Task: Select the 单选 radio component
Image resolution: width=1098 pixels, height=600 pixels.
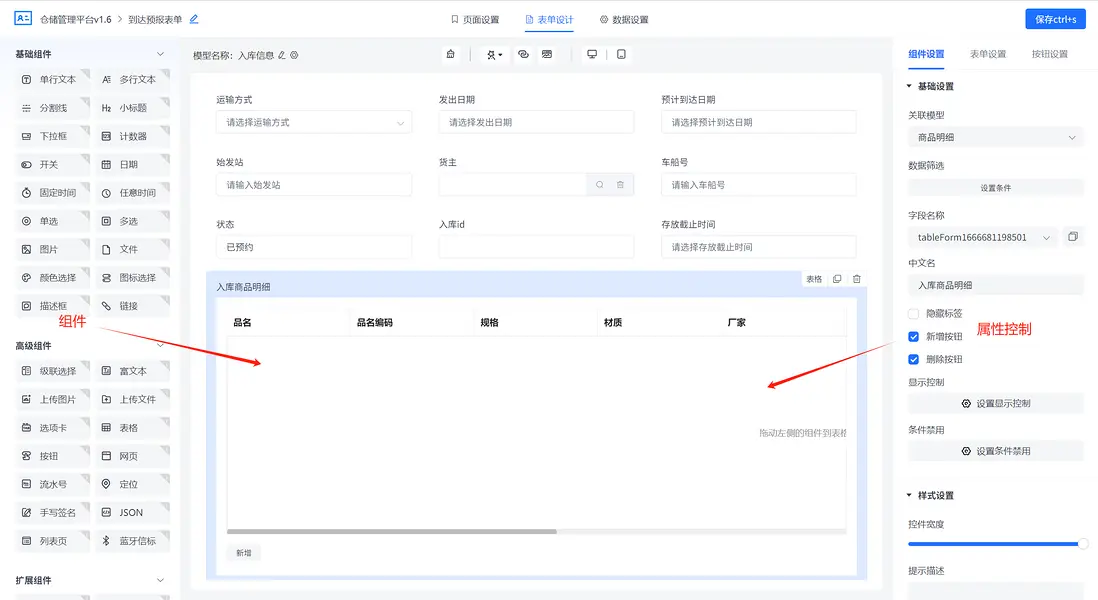Action: click(53, 221)
